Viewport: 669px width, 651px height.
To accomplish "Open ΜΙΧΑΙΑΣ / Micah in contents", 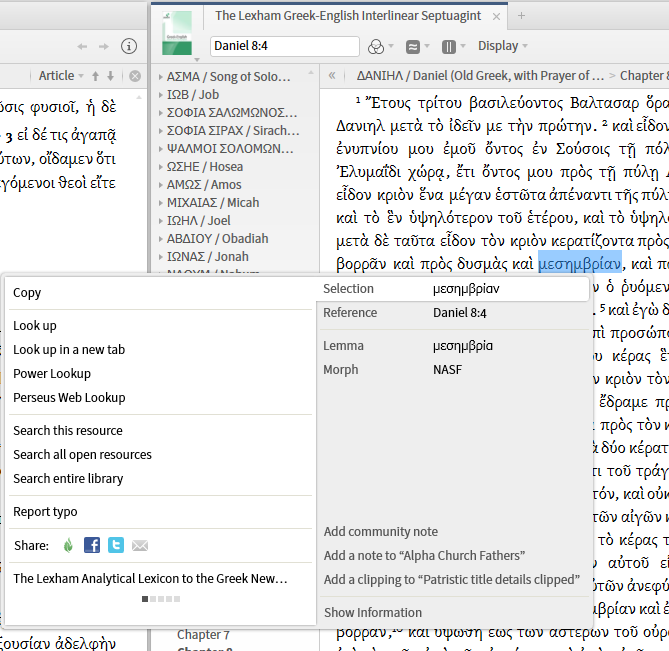I will [x=212, y=203].
